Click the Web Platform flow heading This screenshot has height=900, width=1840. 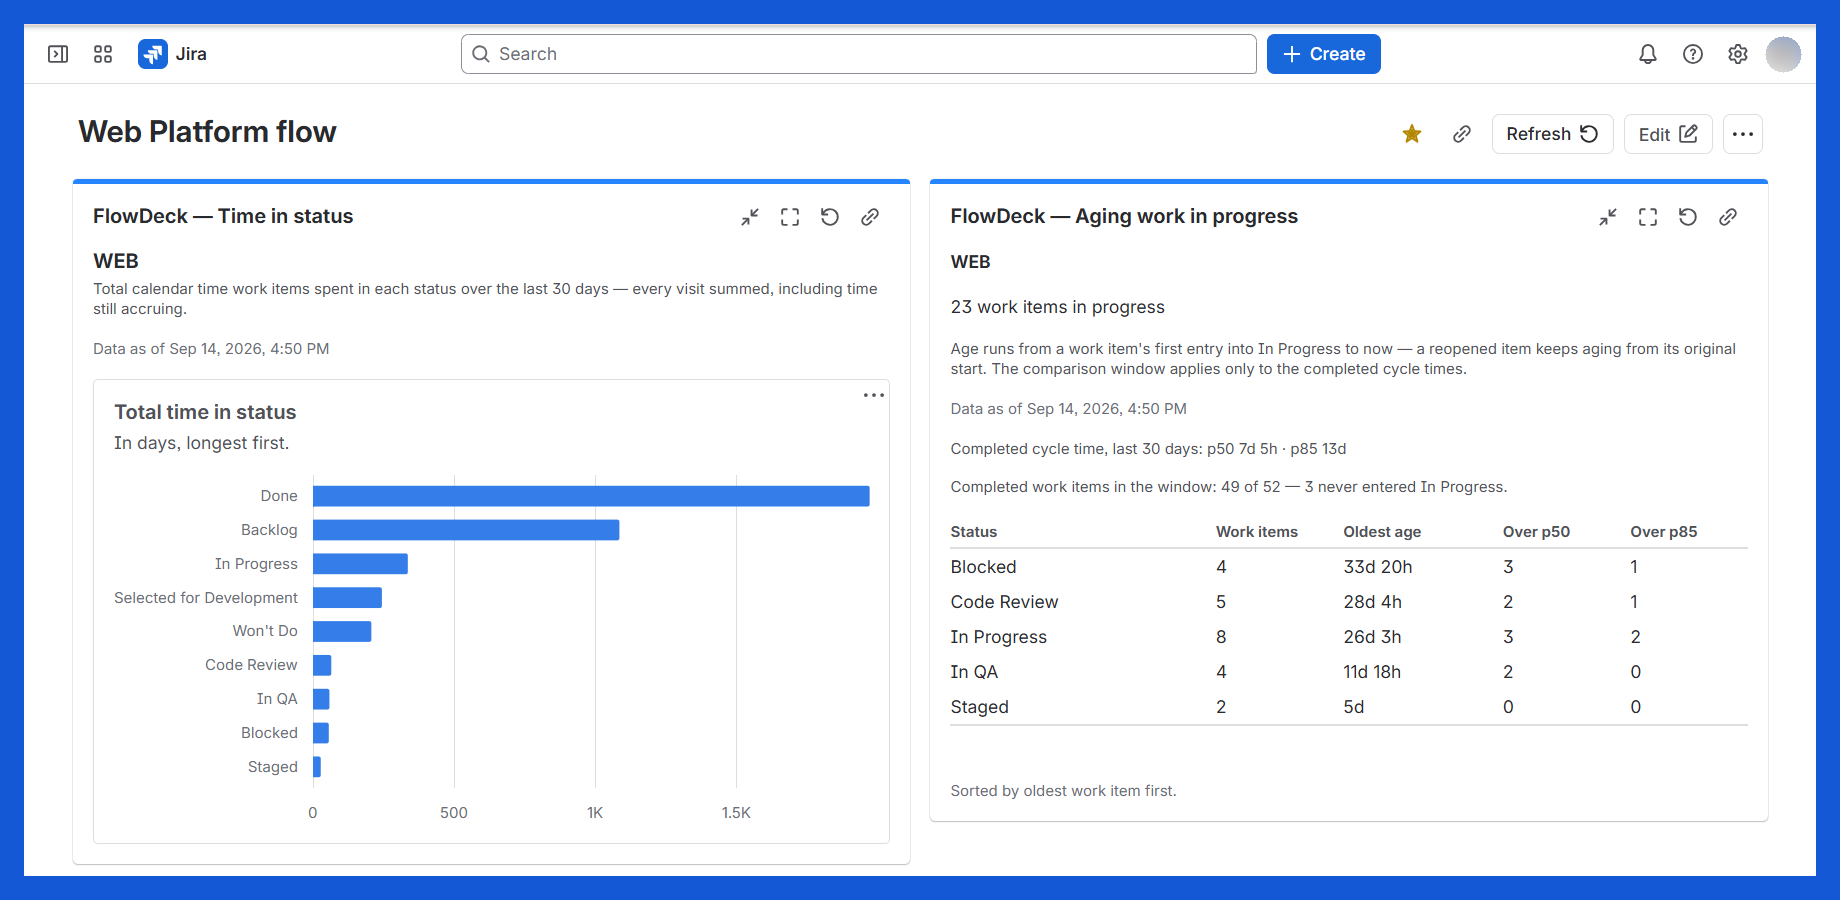click(x=207, y=132)
